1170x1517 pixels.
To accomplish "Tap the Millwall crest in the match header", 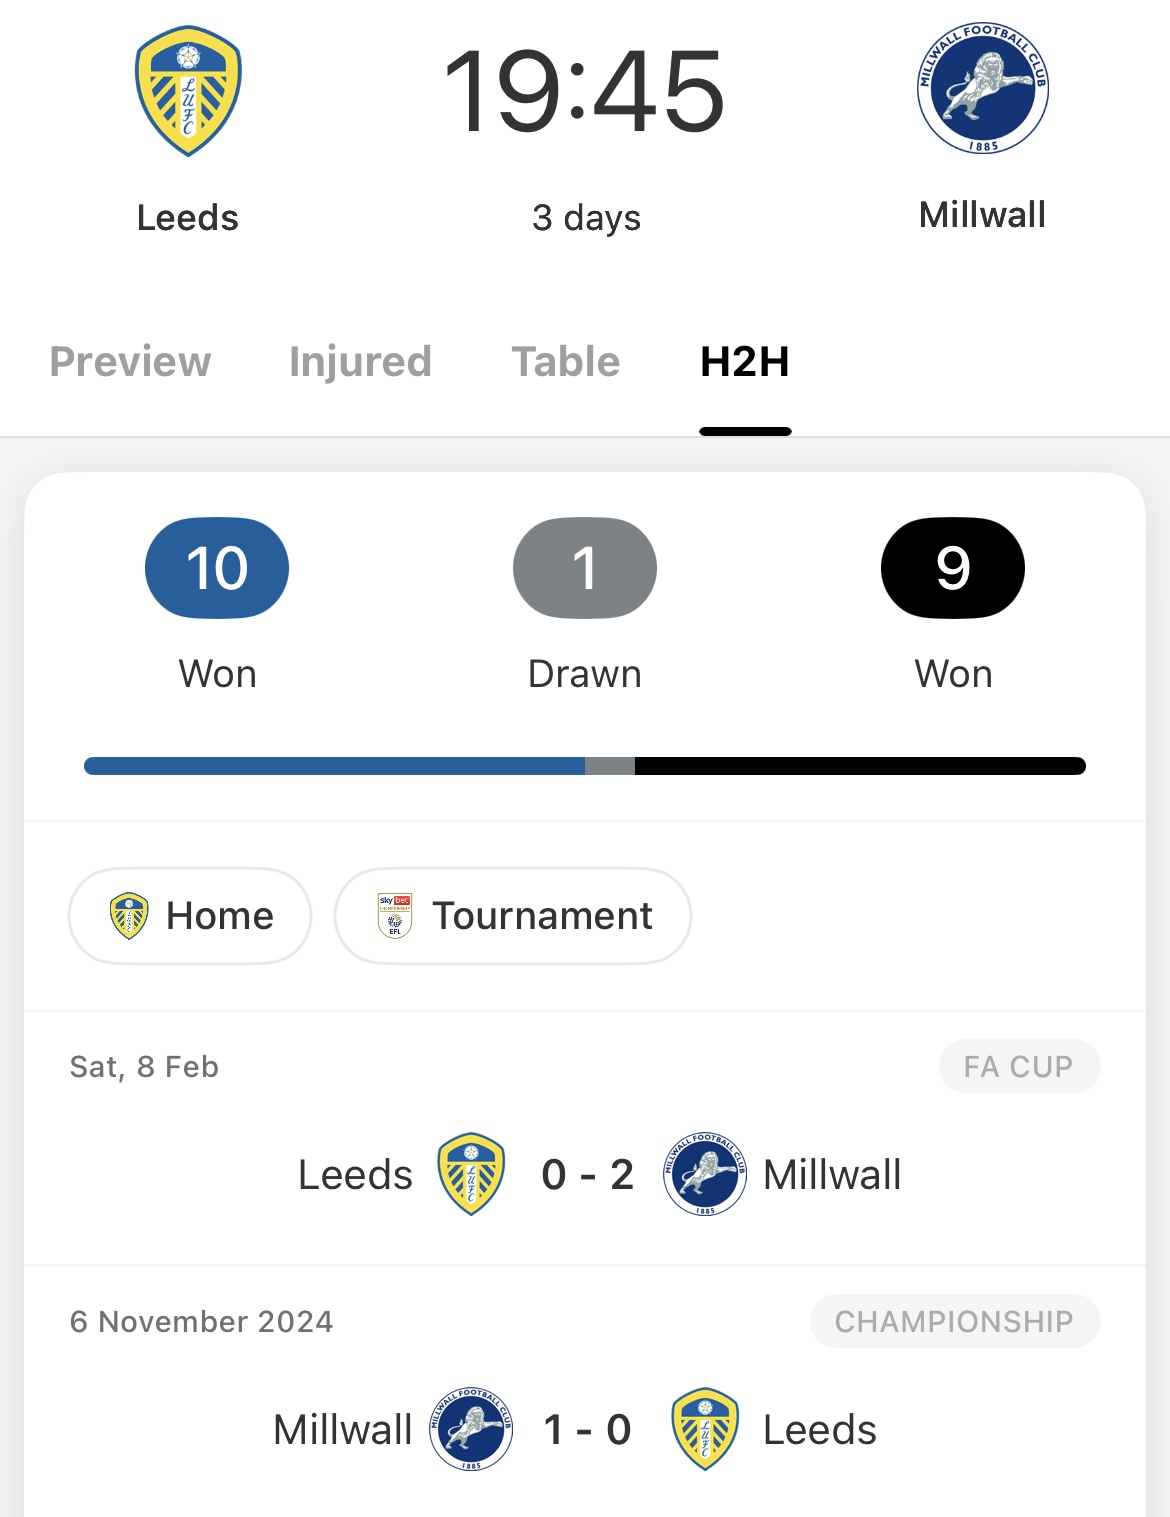I will 982,88.
